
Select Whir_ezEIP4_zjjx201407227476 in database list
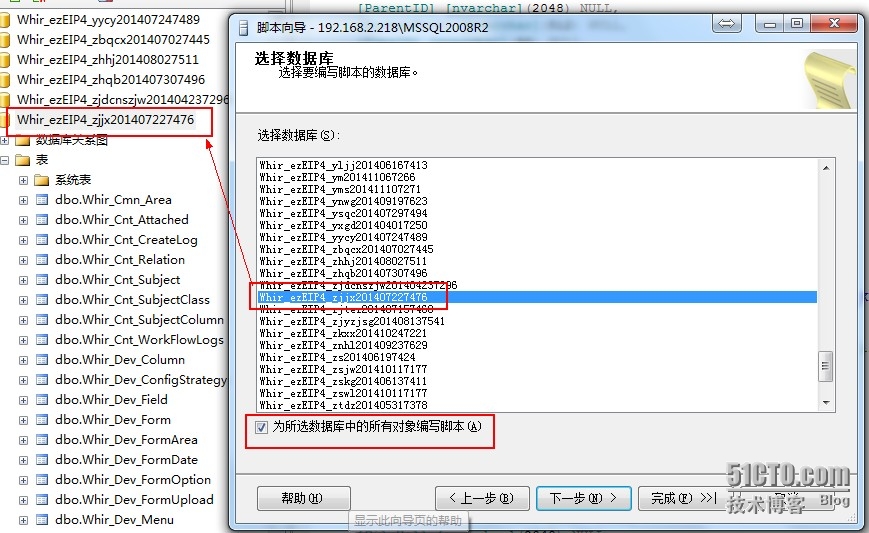point(537,298)
